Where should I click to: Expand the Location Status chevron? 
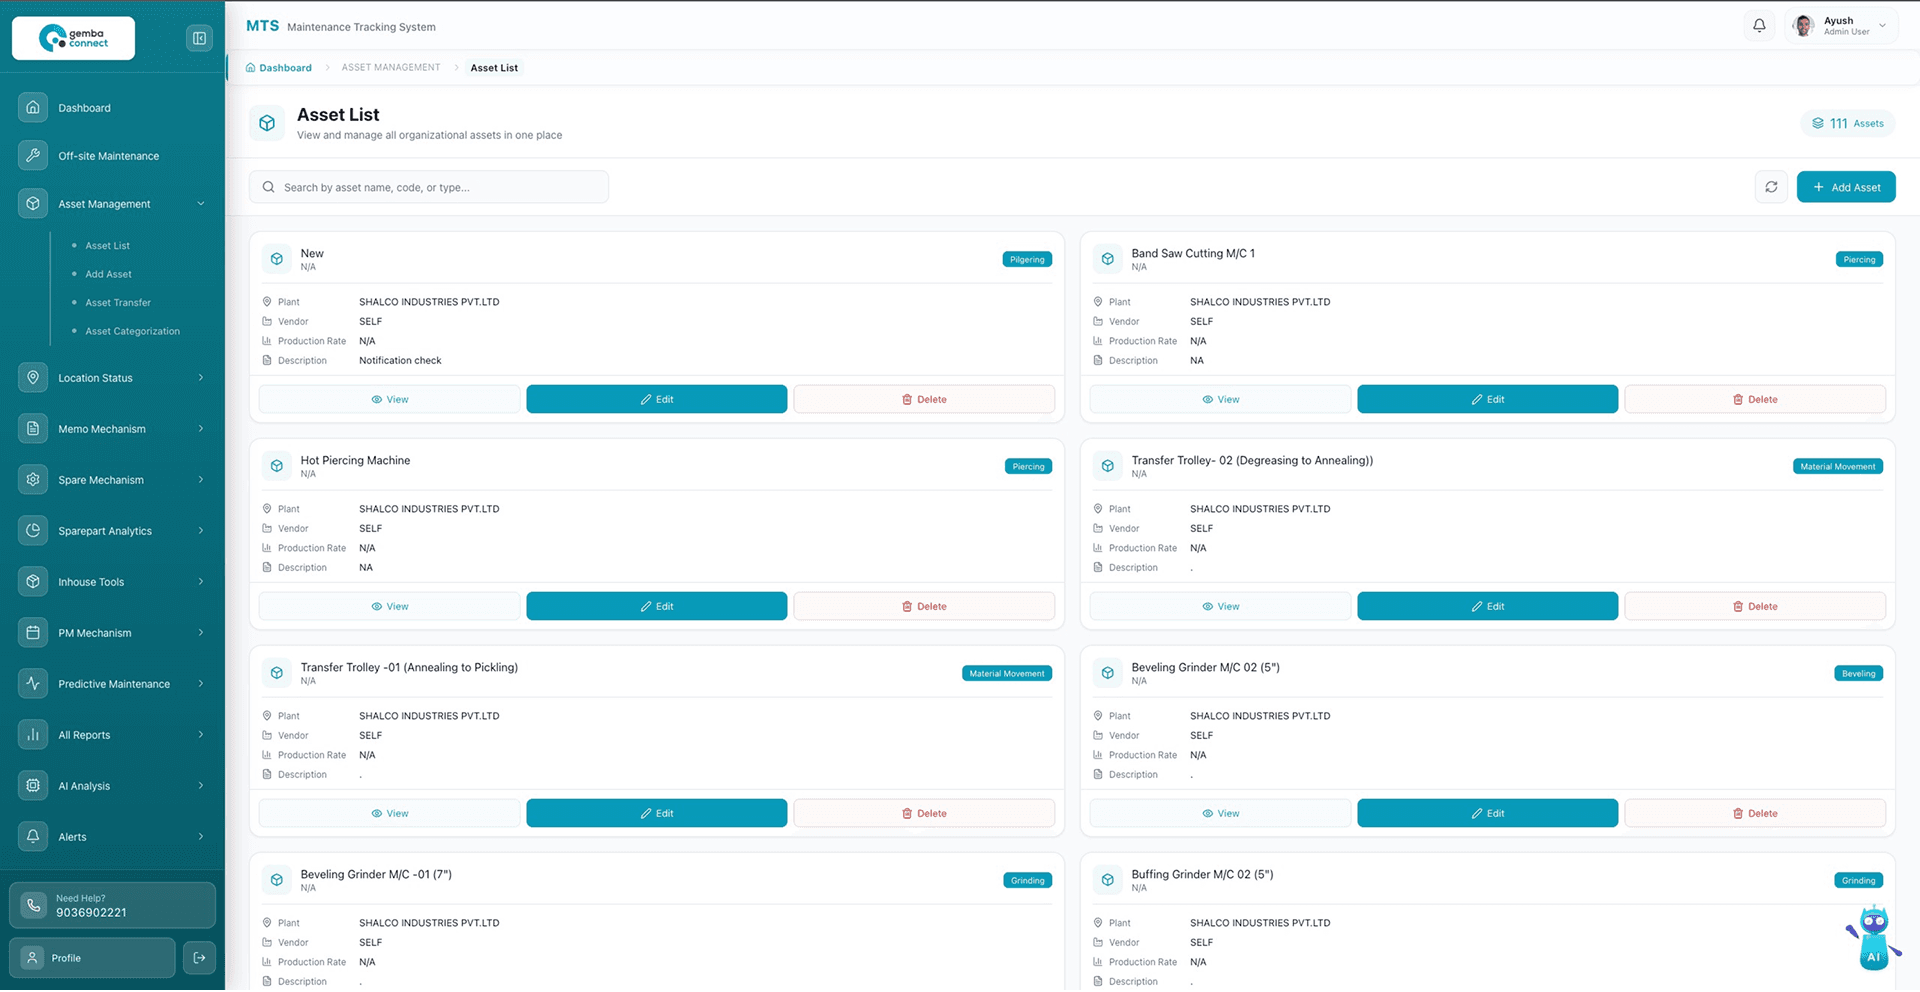coord(201,378)
